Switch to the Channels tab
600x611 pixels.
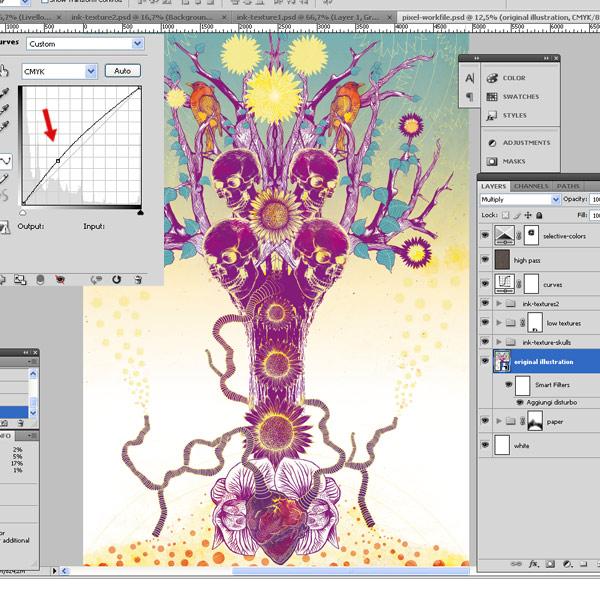[531, 186]
